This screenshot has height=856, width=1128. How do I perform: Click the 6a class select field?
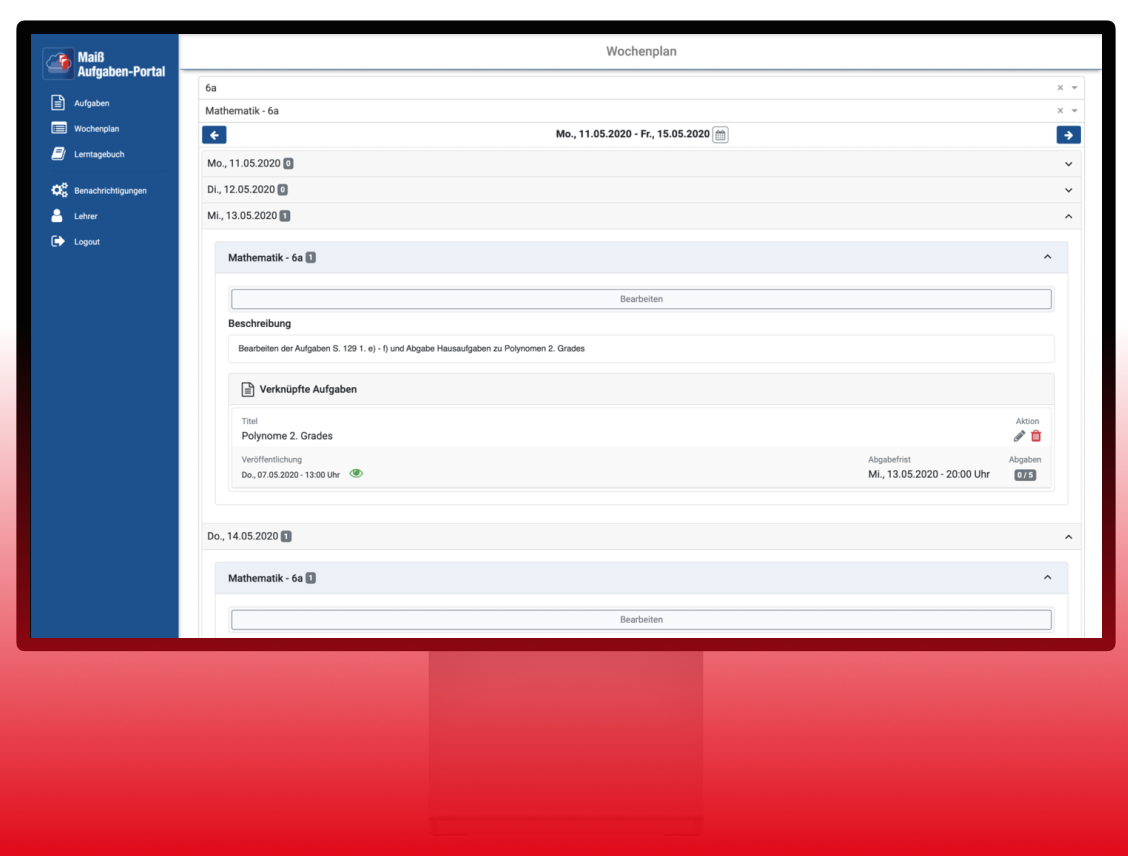[641, 88]
